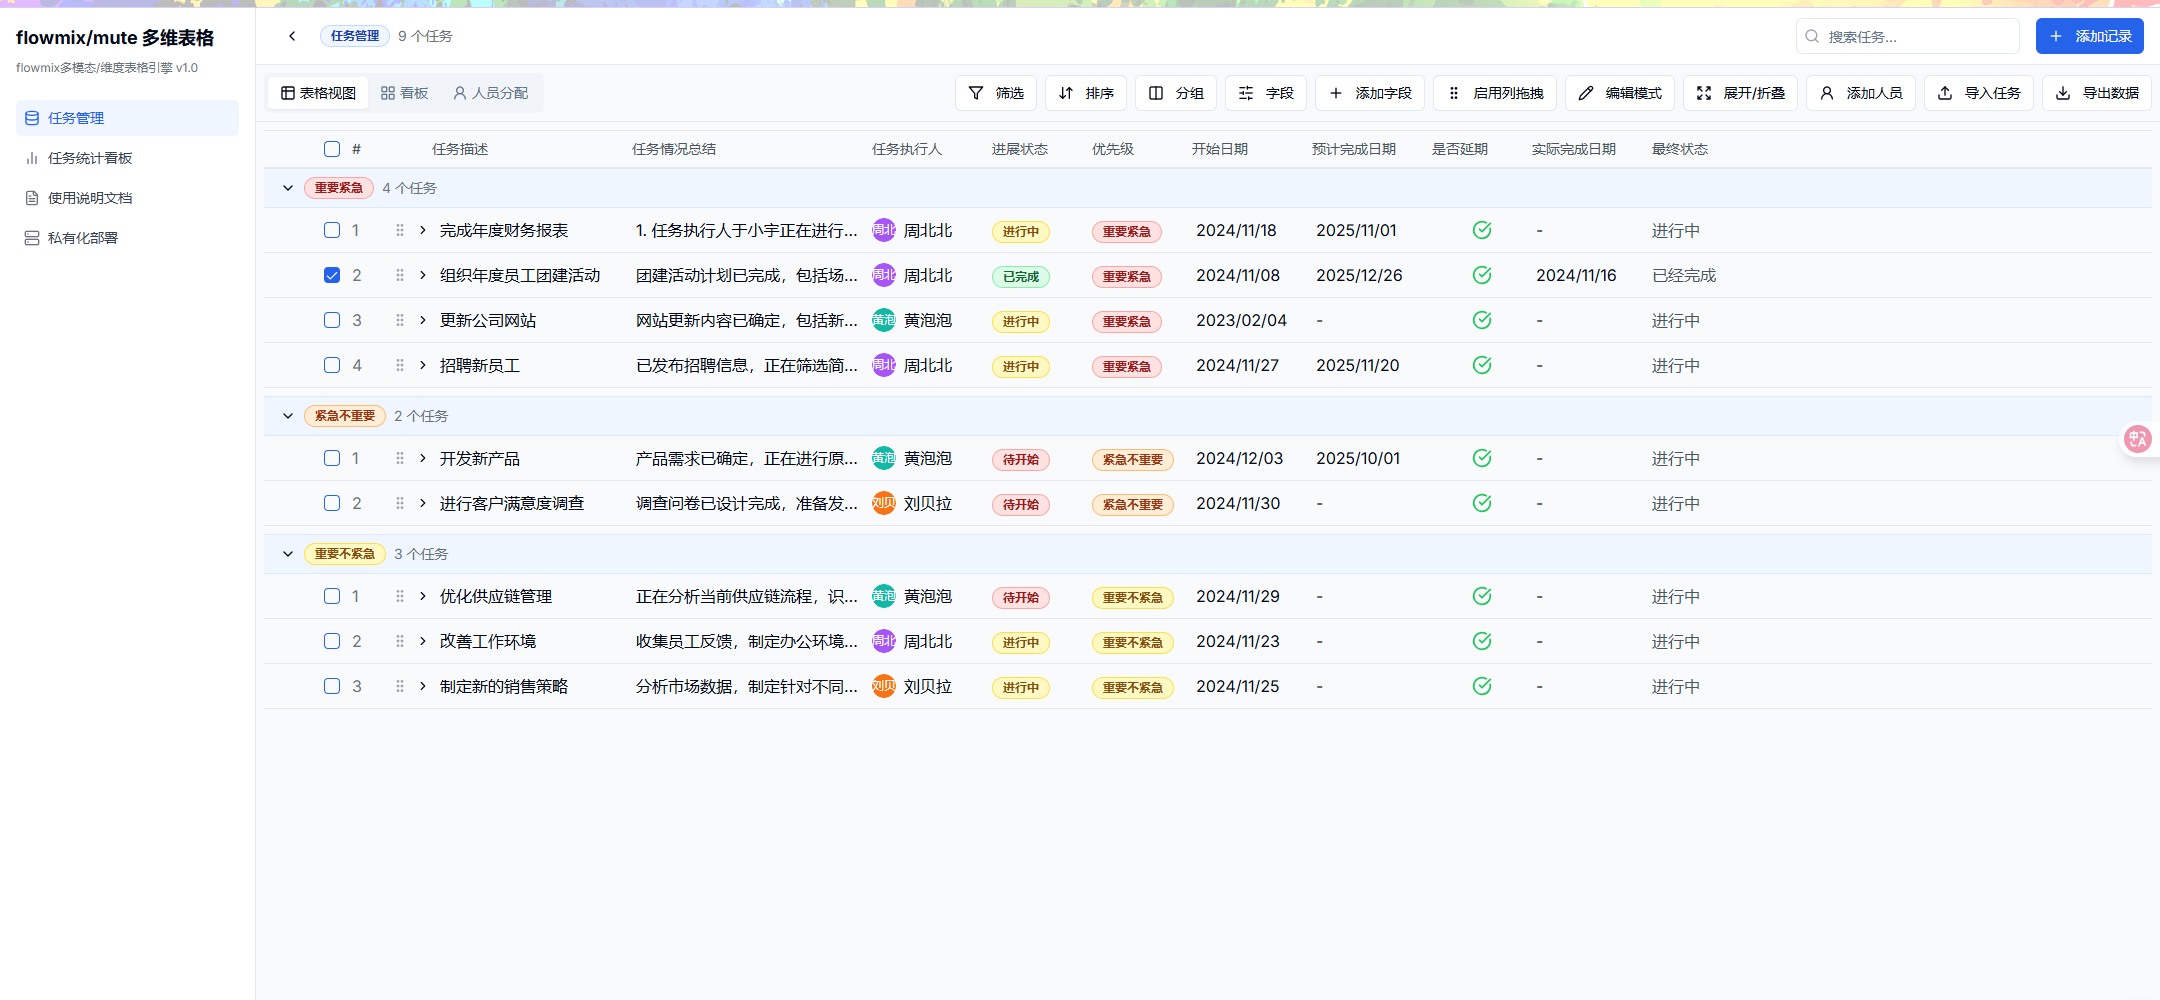The image size is (2160, 1000).
Task: Open 任务管理 in the sidebar
Action: point(127,118)
